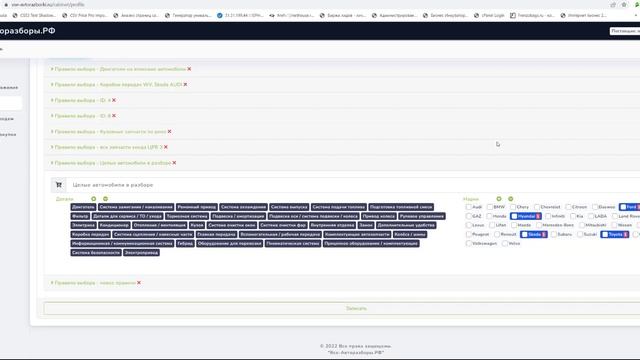This screenshot has width=640, height=360.
Task: Tick the BMW brand checkbox
Action: tap(490, 207)
